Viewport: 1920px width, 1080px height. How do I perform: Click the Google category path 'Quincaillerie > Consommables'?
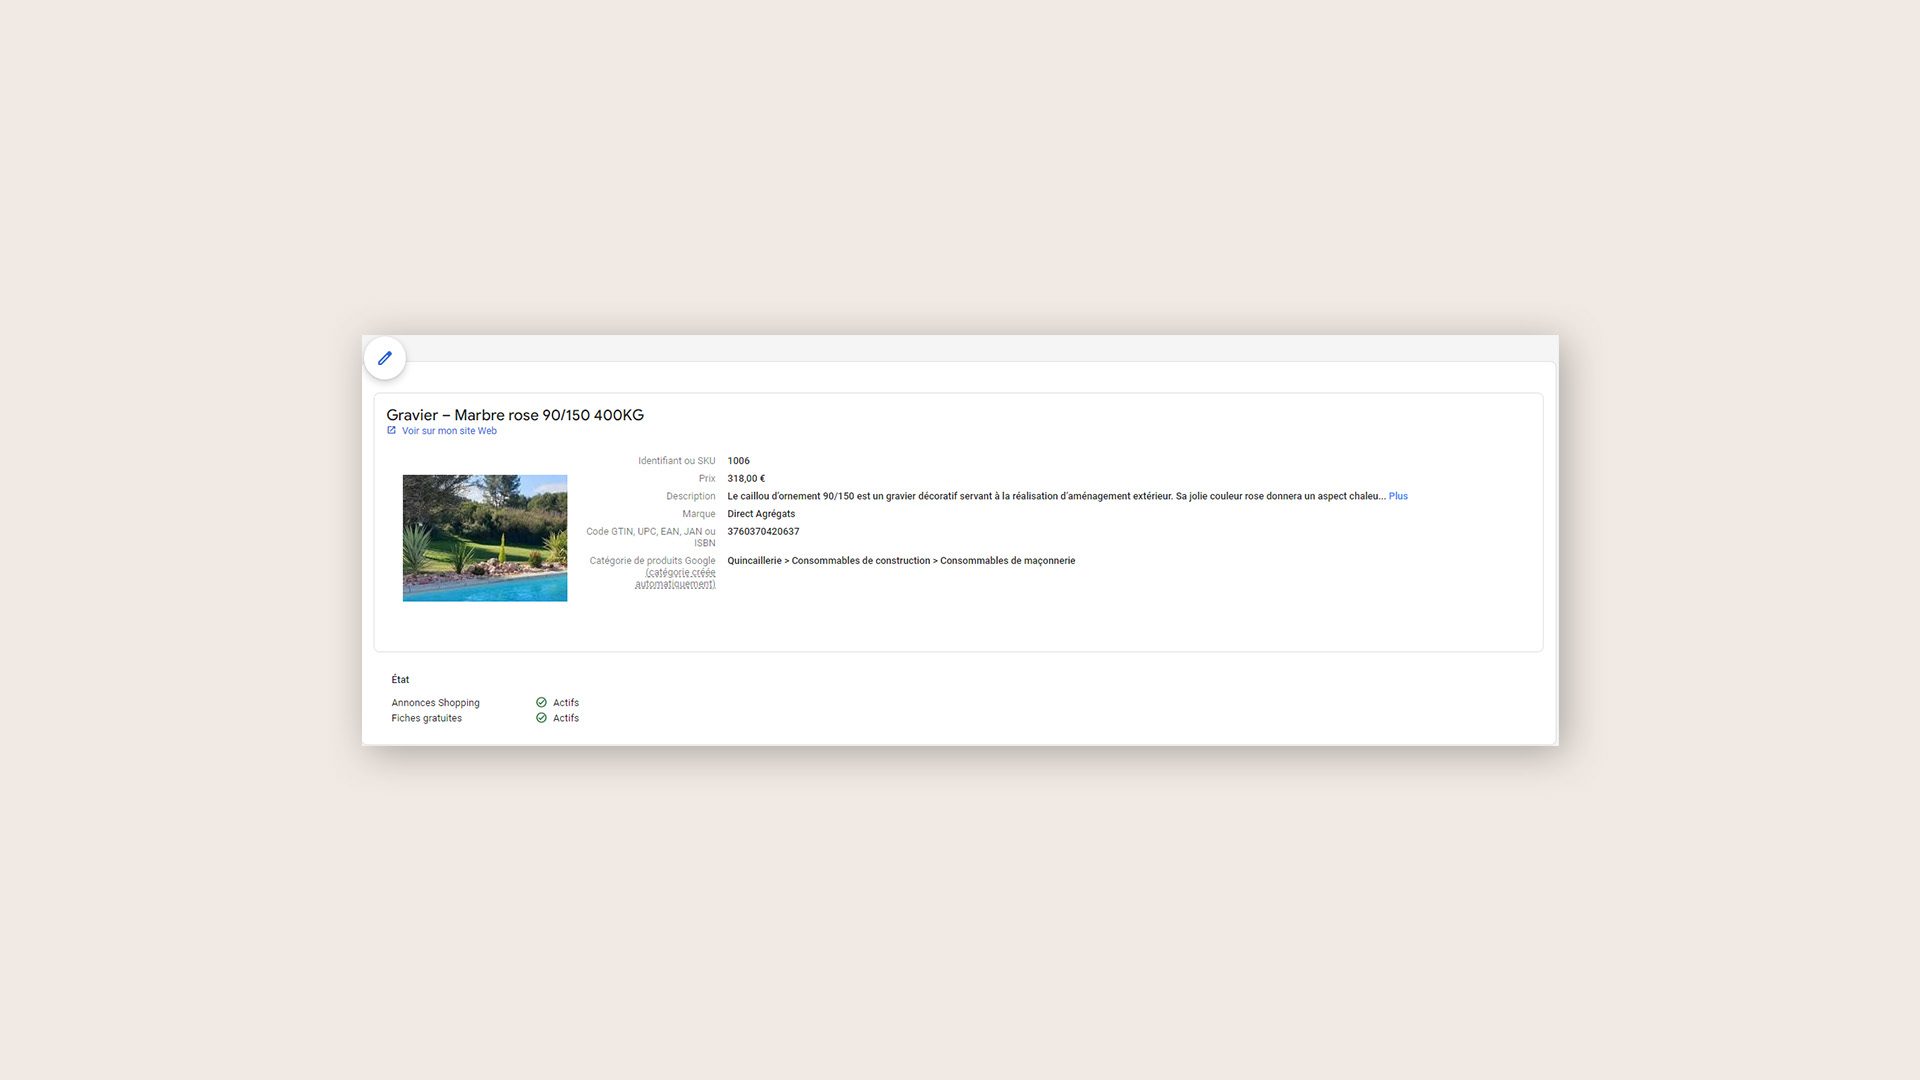coord(901,561)
